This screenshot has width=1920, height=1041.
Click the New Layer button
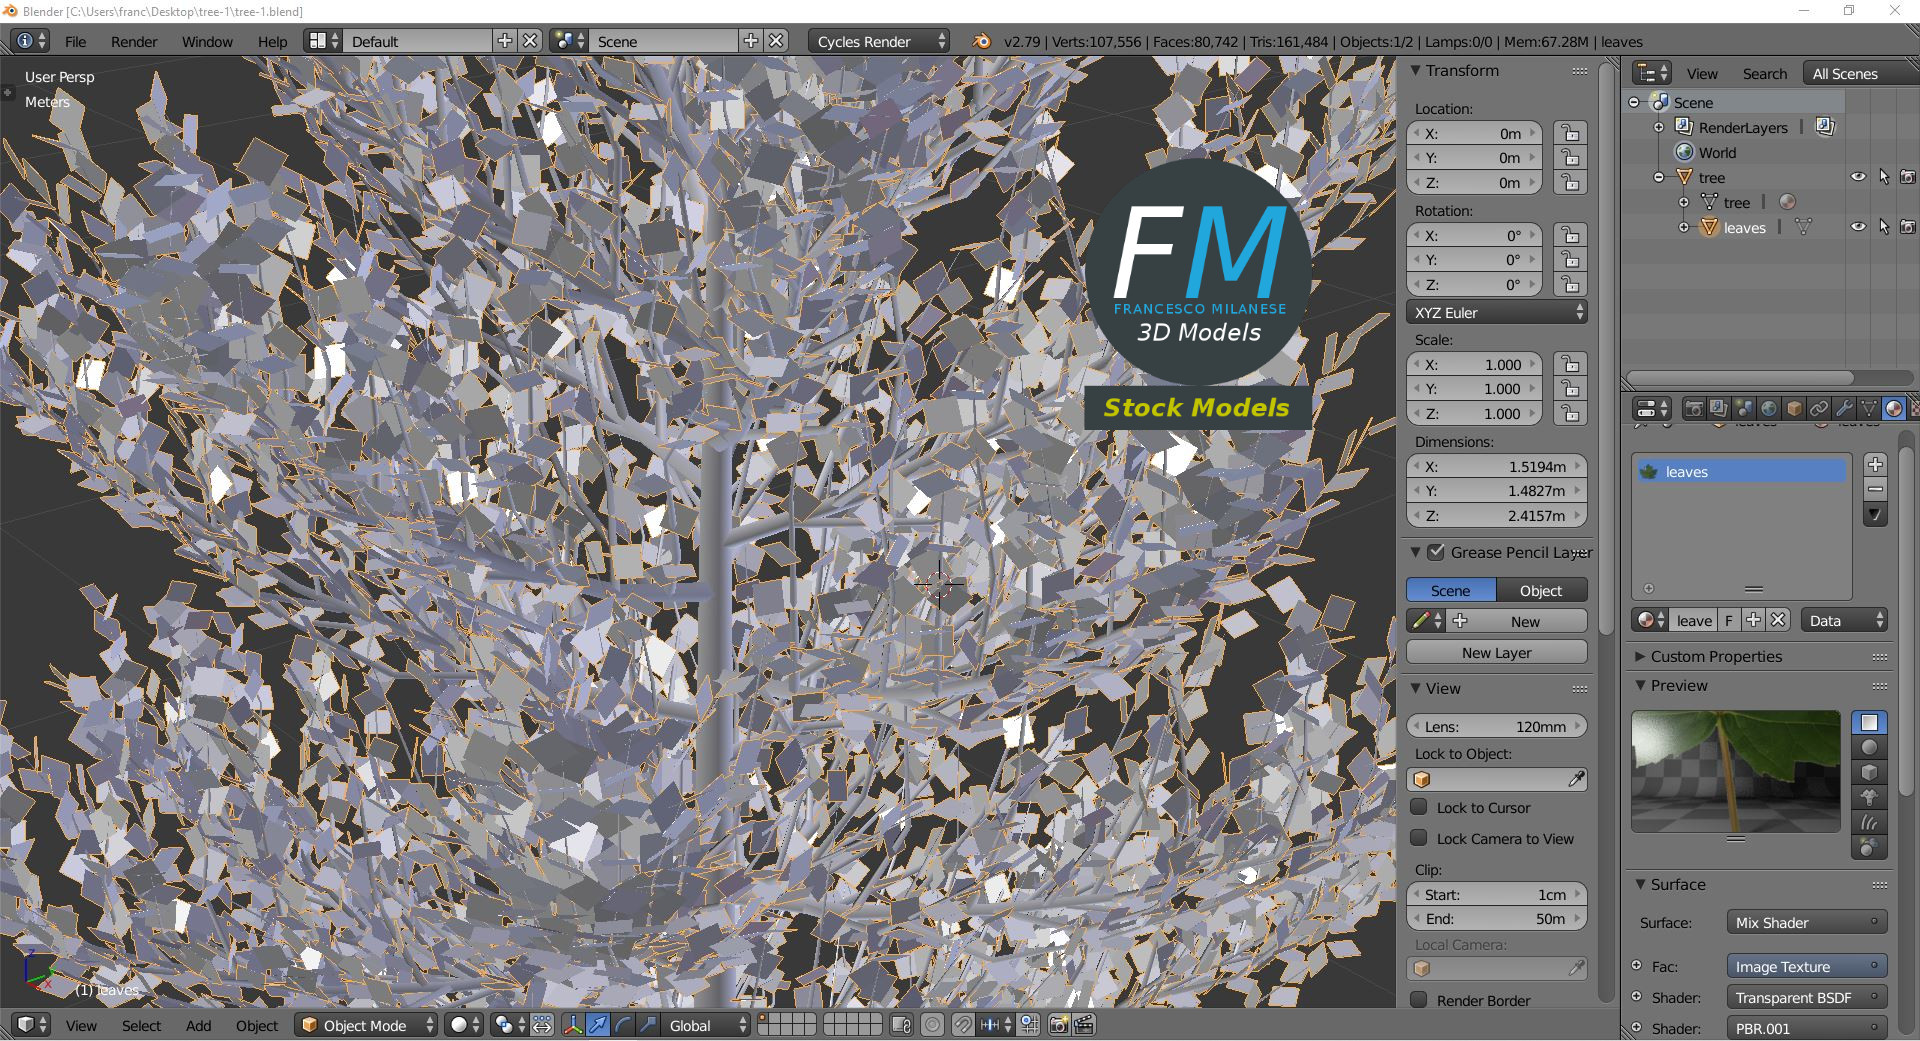point(1497,652)
